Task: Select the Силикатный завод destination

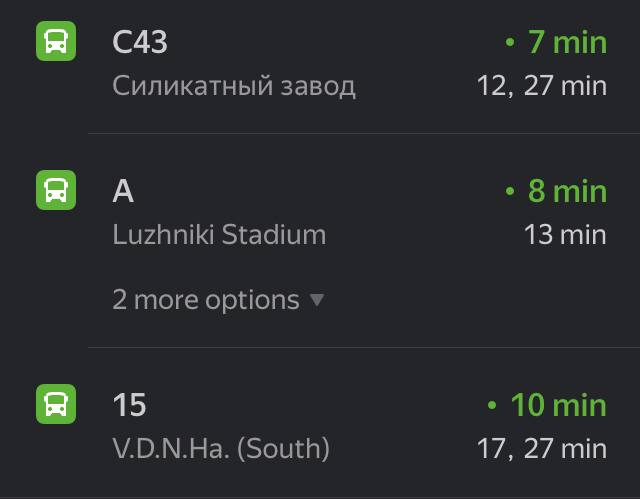Action: [234, 86]
